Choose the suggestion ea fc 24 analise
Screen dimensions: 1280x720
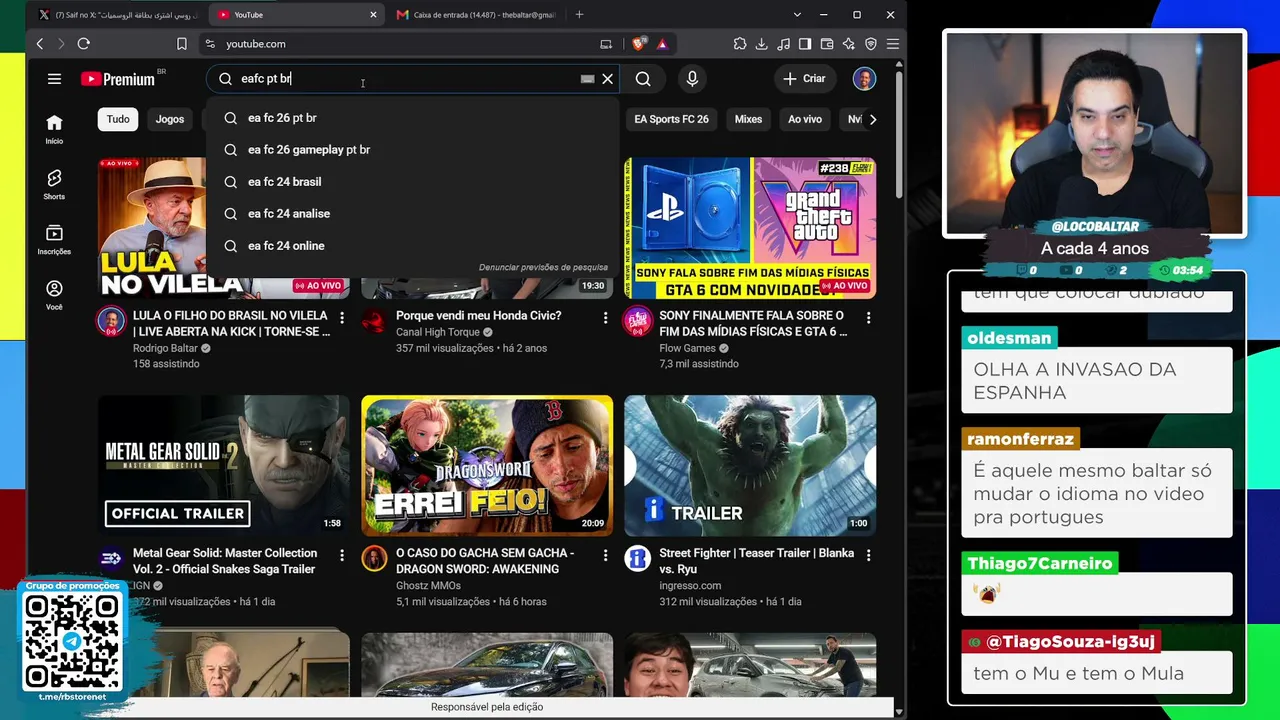coord(412,214)
